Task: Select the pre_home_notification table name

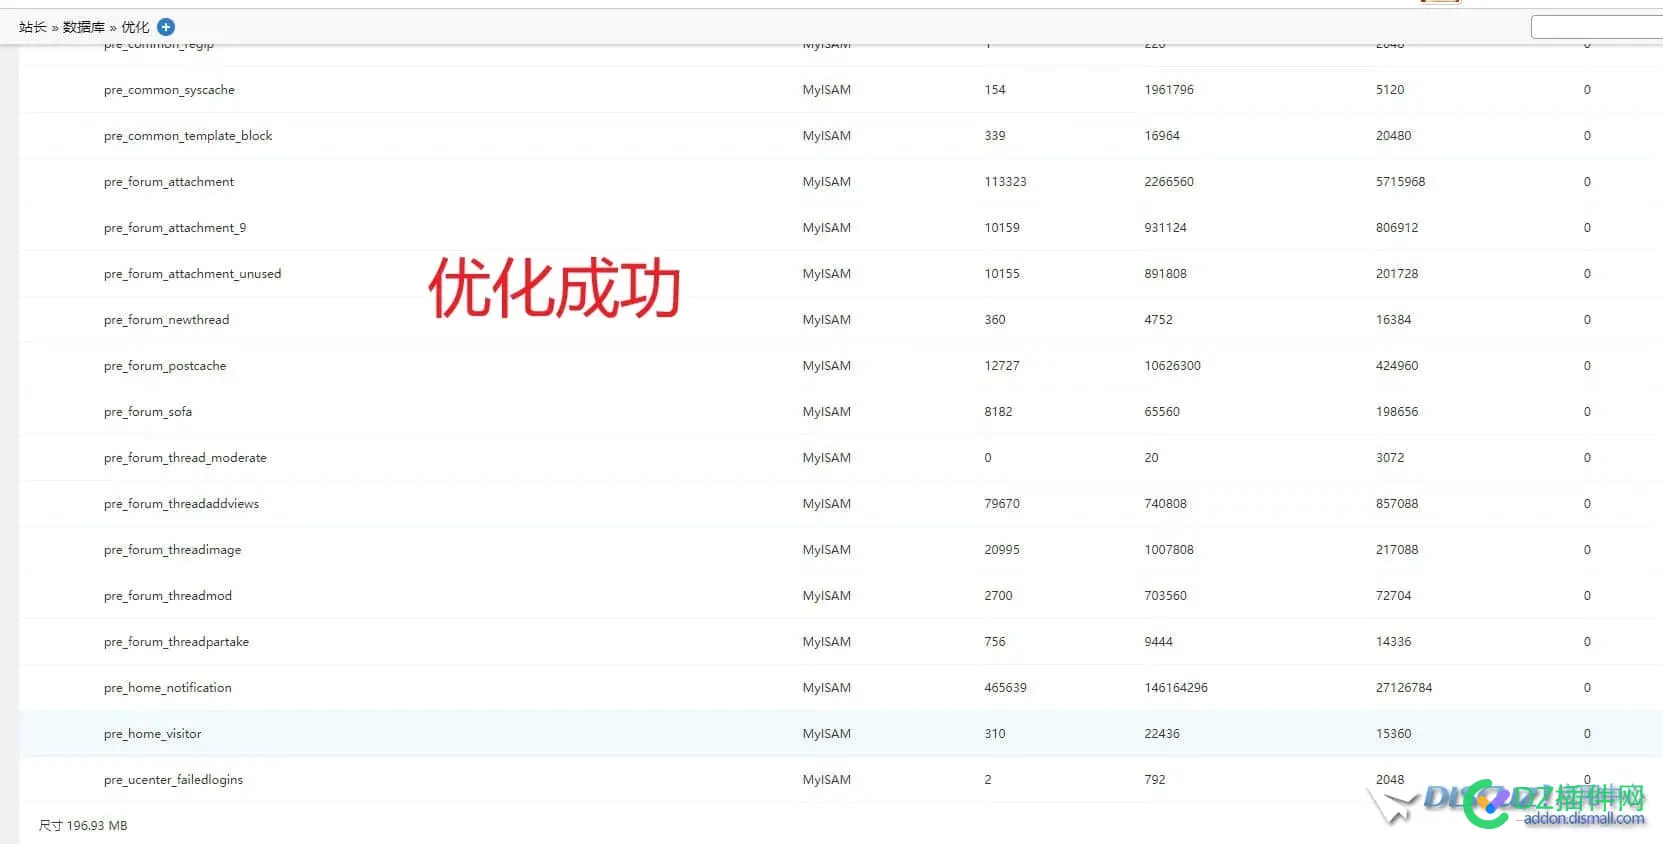Action: [x=168, y=688]
